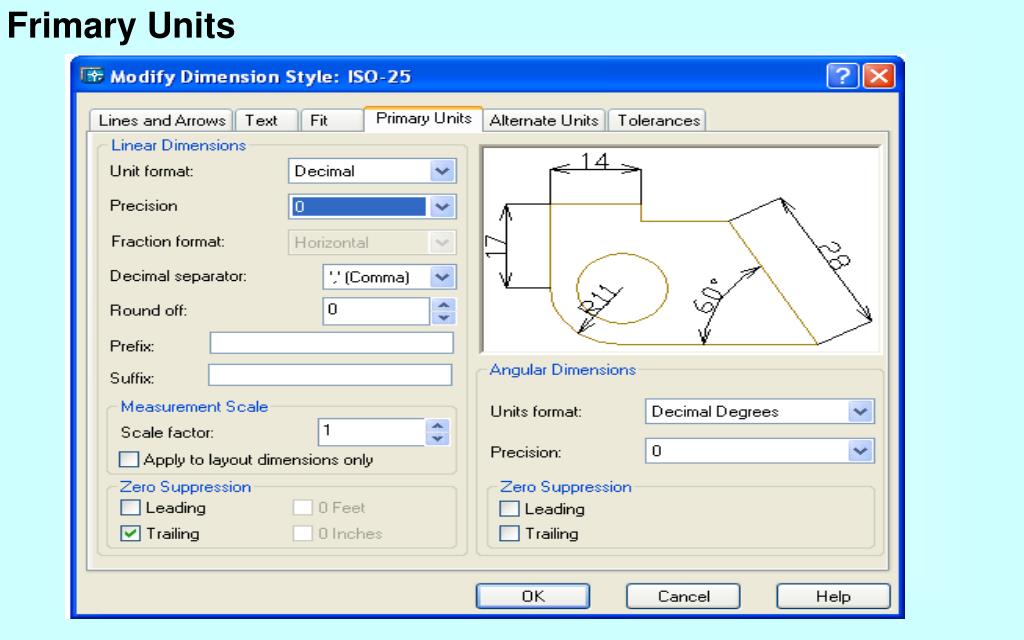Screen dimensions: 1024x640
Task: Click into the Prefix text field
Action: [x=332, y=343]
